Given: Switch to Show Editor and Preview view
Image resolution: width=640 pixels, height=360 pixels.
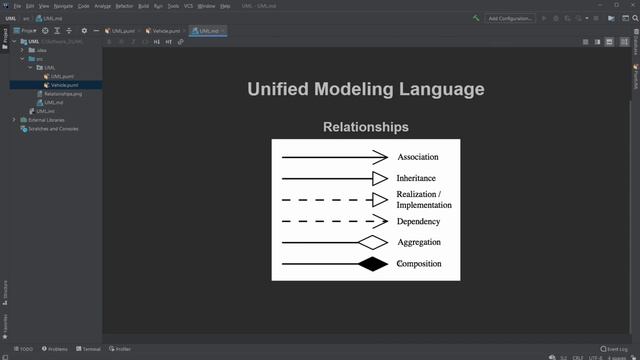Looking at the screenshot, I should click(x=597, y=42).
